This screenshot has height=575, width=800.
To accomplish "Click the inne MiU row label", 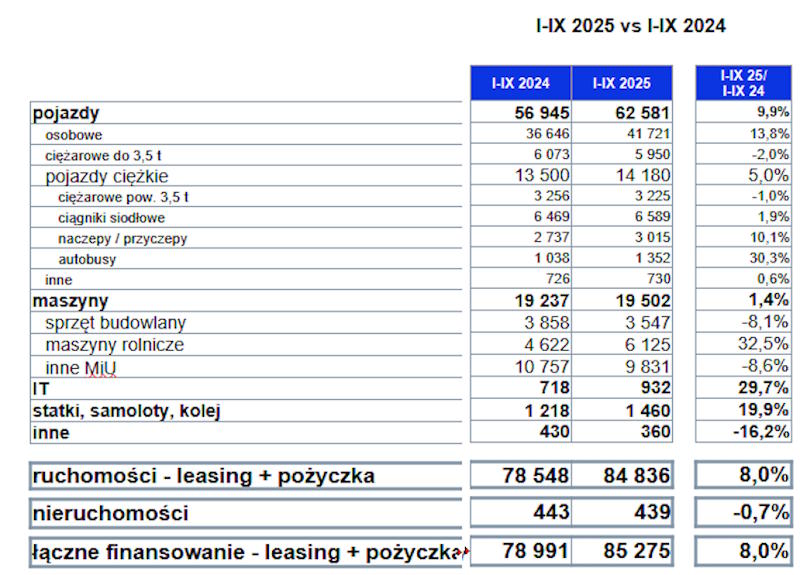I will (x=81, y=367).
